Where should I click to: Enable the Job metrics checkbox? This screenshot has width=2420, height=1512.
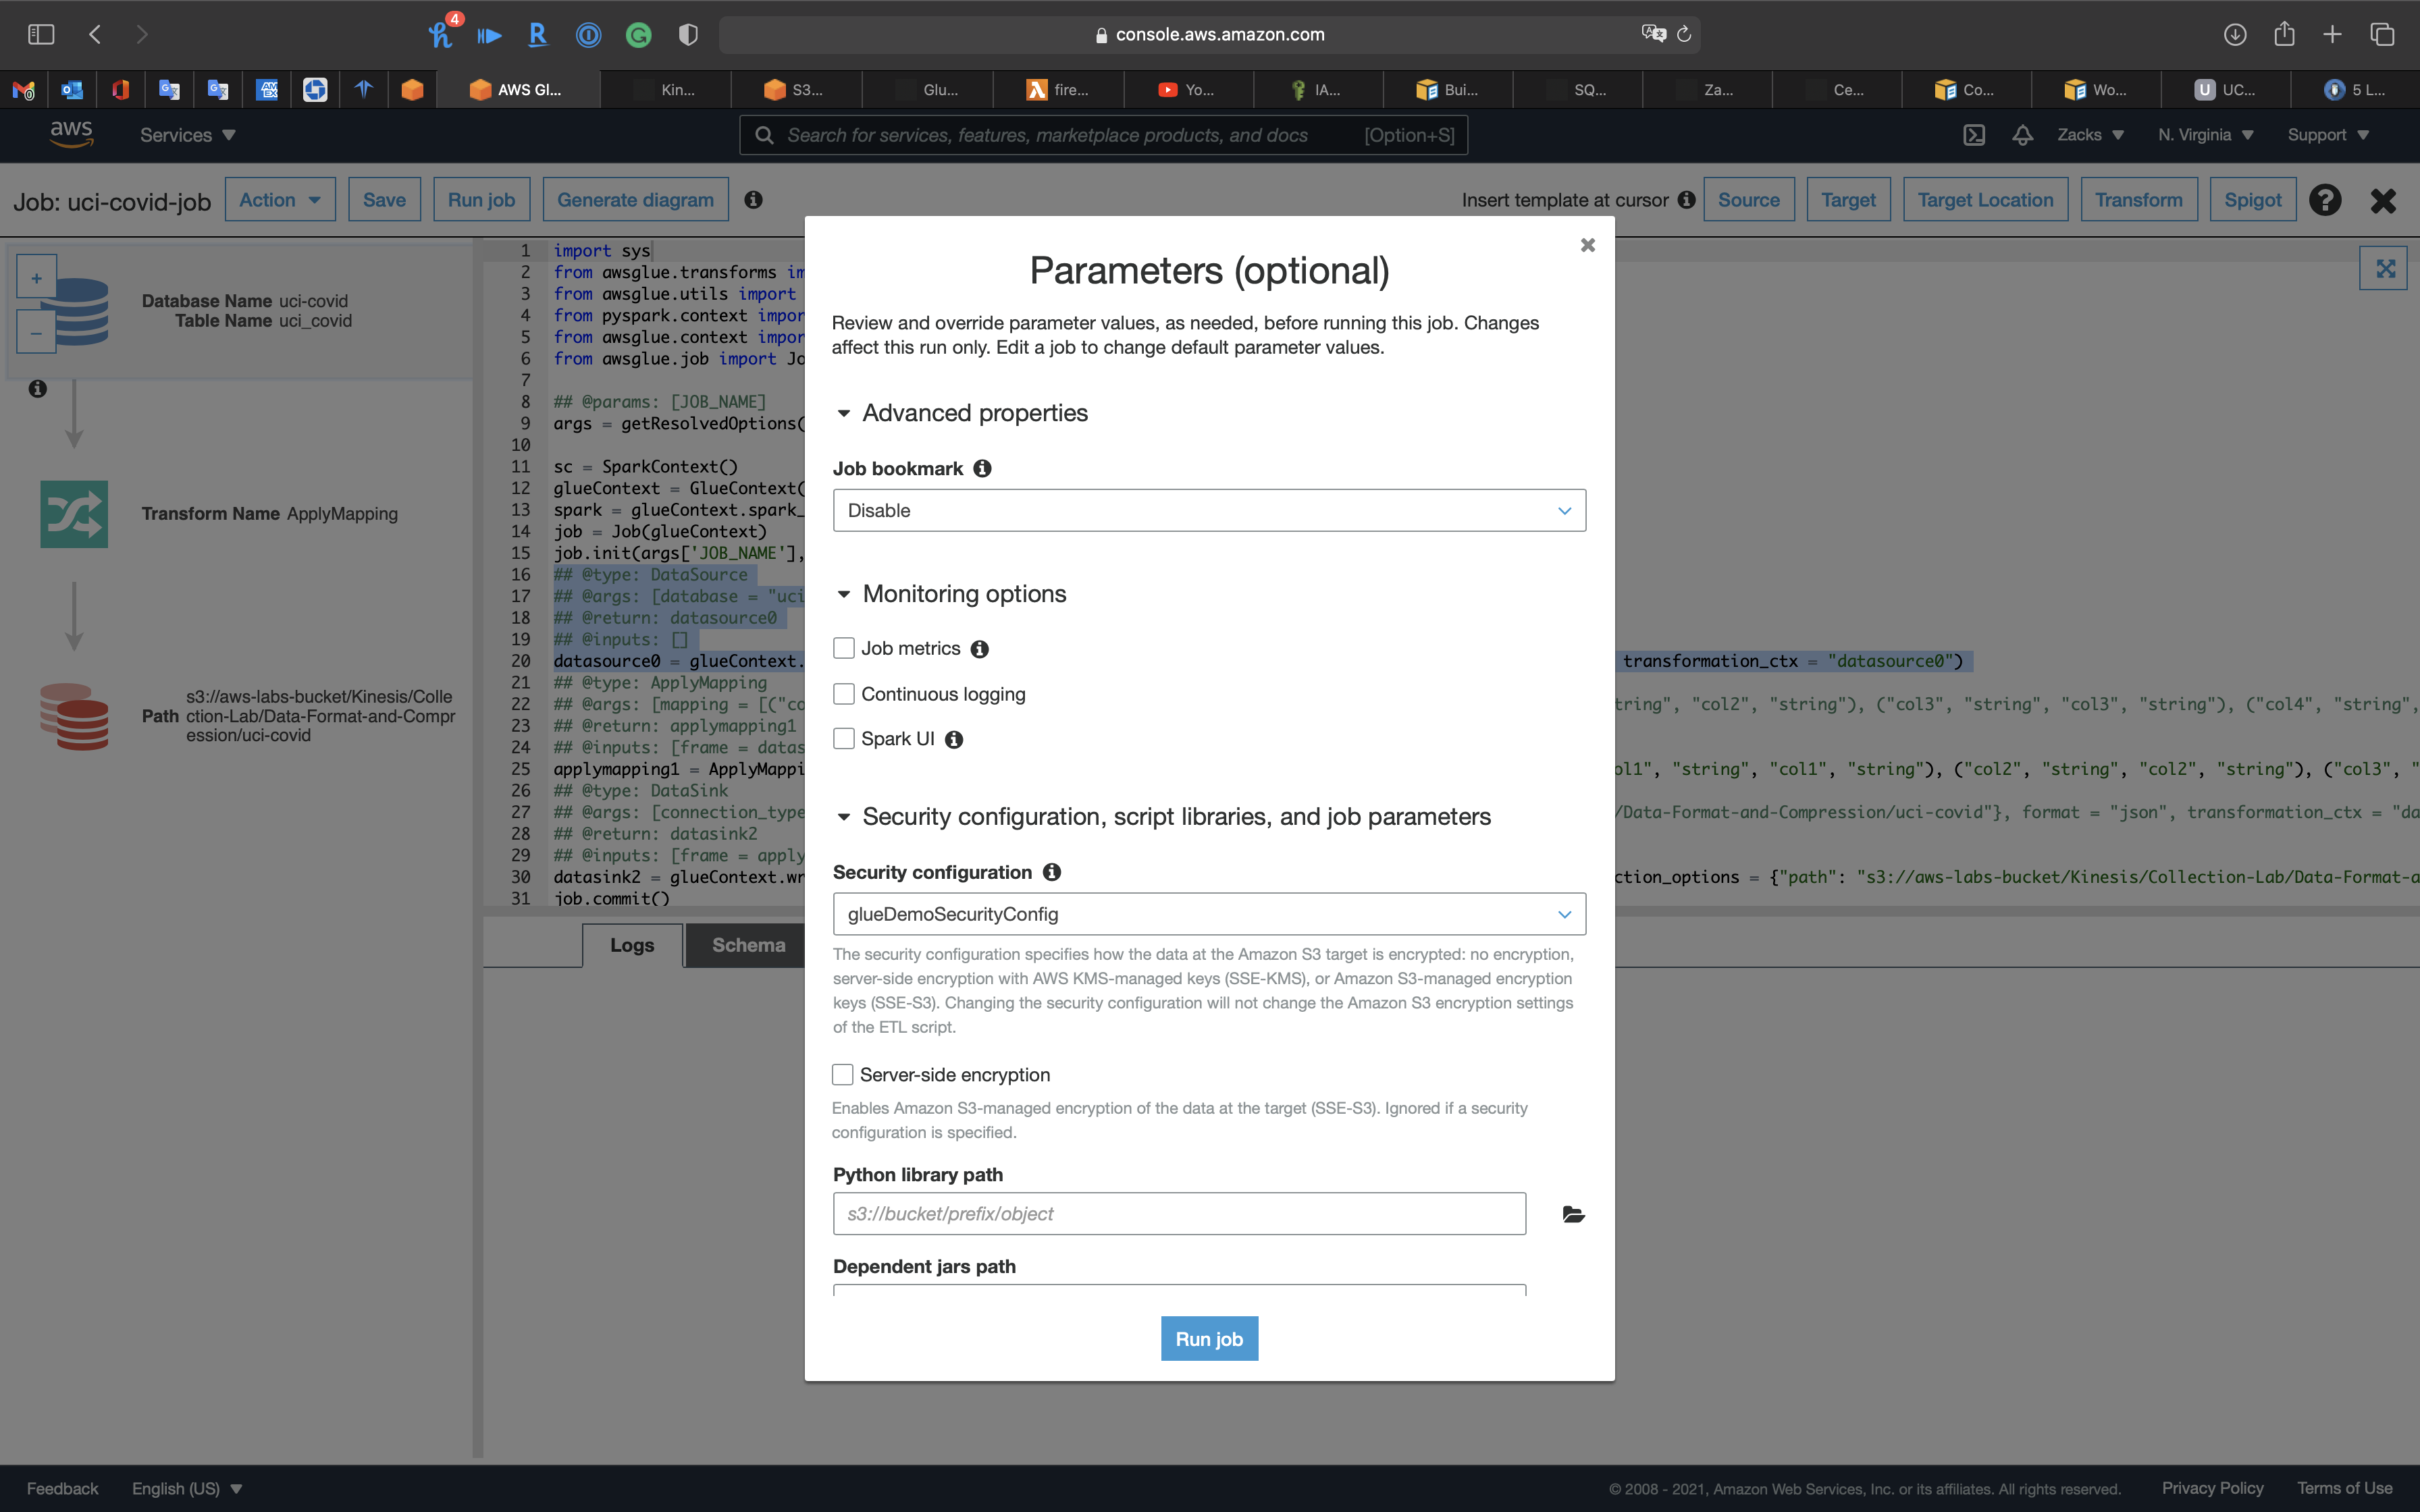[844, 648]
